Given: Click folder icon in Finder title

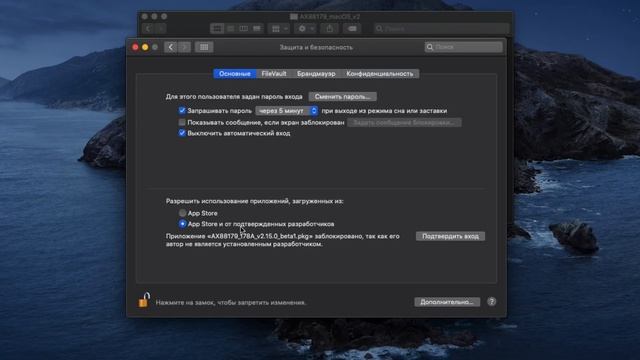Looking at the screenshot, I should (x=293, y=17).
